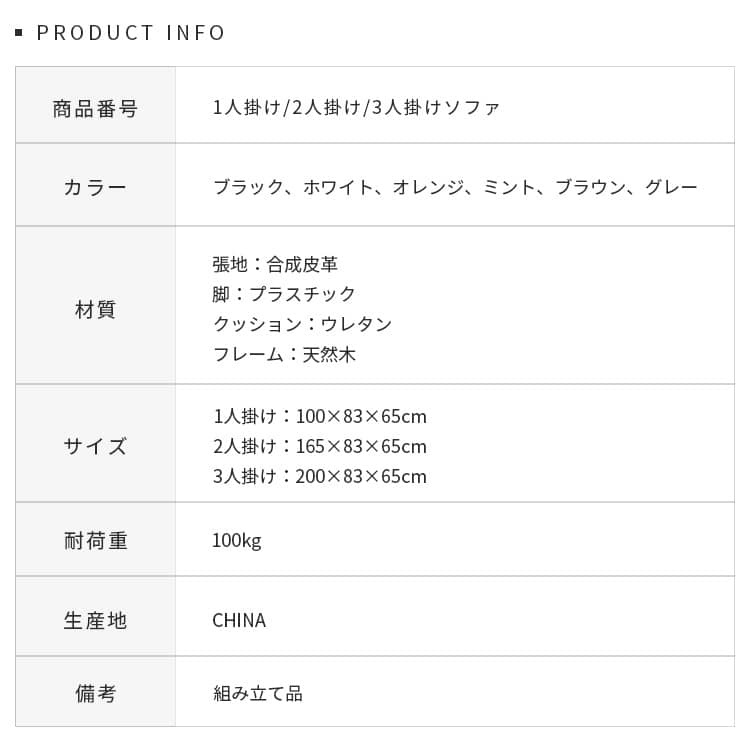Select the サイズ row label
The height and width of the screenshot is (750, 750).
95,446
